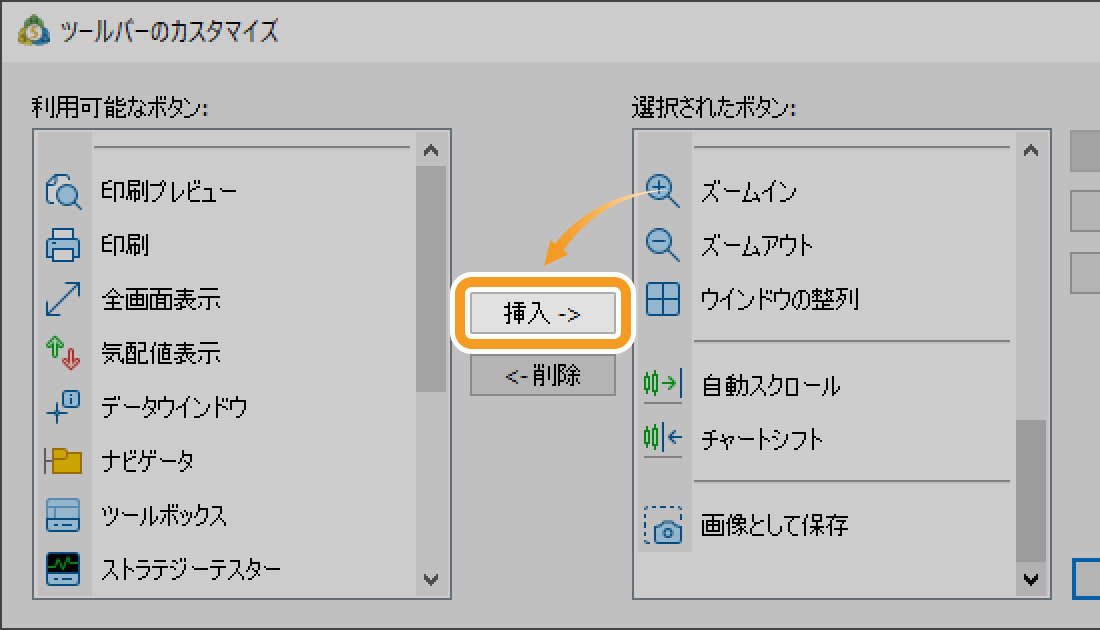Image resolution: width=1100 pixels, height=630 pixels.
Task: Choose ストラテジーテスター list entry
Action: [x=191, y=569]
